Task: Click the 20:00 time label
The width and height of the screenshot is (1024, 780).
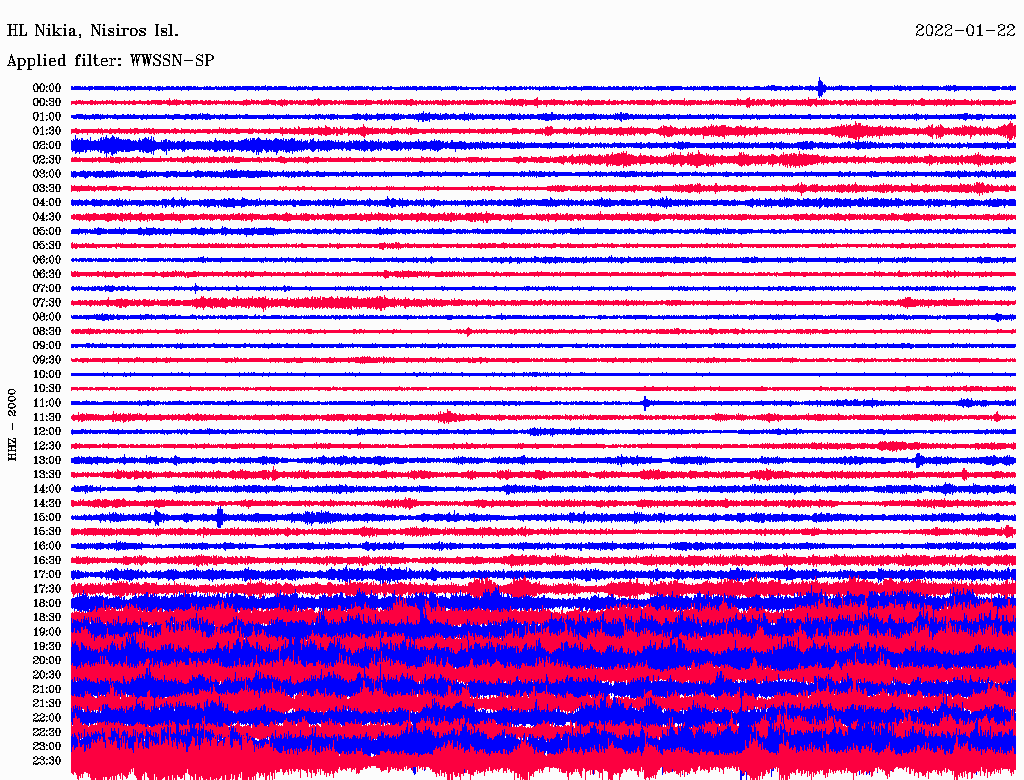Action: (x=47, y=660)
